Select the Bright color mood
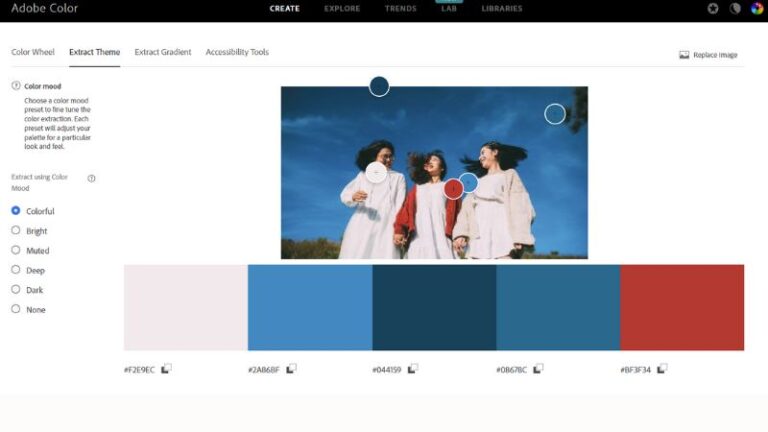 pos(16,230)
